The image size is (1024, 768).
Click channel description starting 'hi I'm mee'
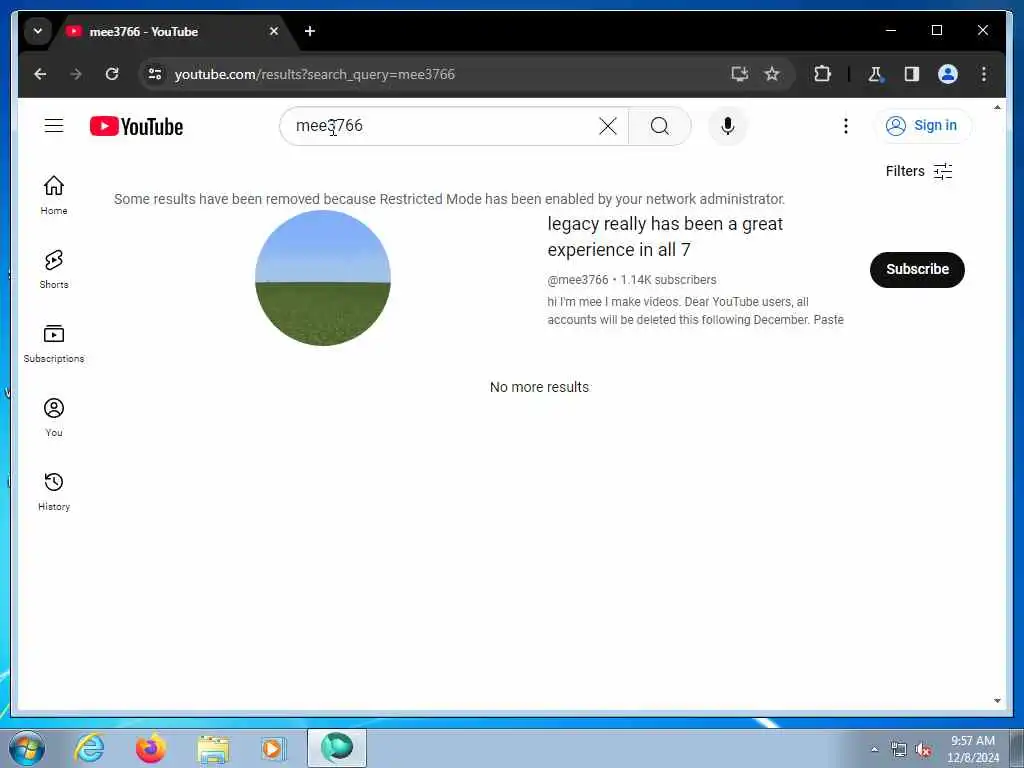696,311
